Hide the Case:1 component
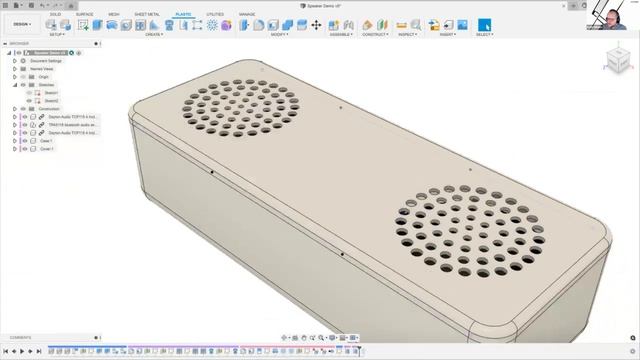Viewport: 640px width, 360px height. pyautogui.click(x=25, y=141)
